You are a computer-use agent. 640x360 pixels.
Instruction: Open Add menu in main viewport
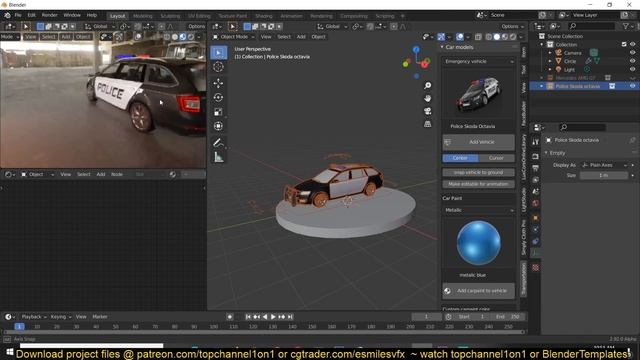(x=301, y=37)
